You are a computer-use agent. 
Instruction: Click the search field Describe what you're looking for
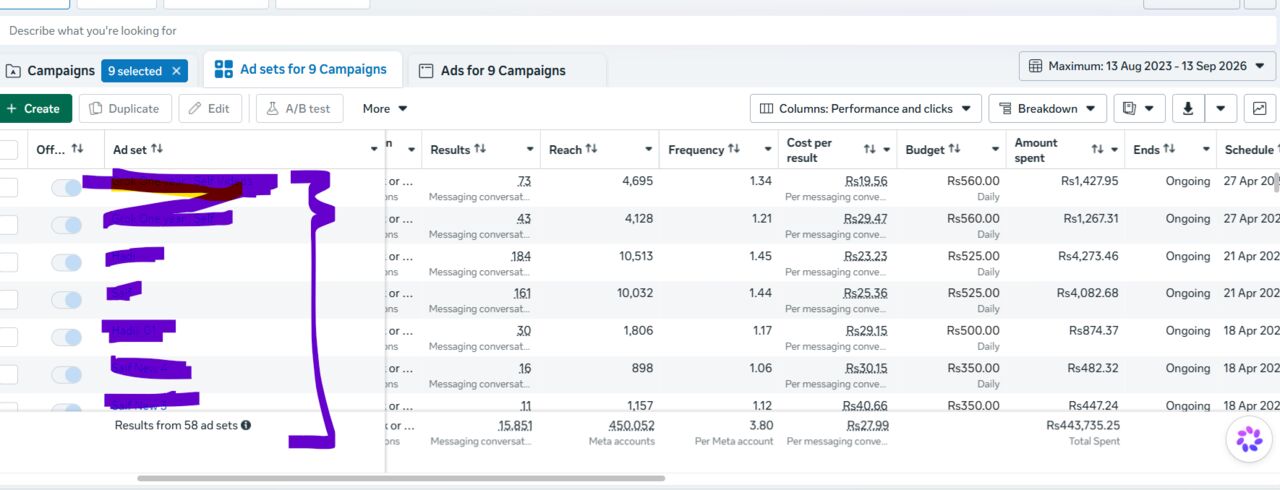(640, 30)
